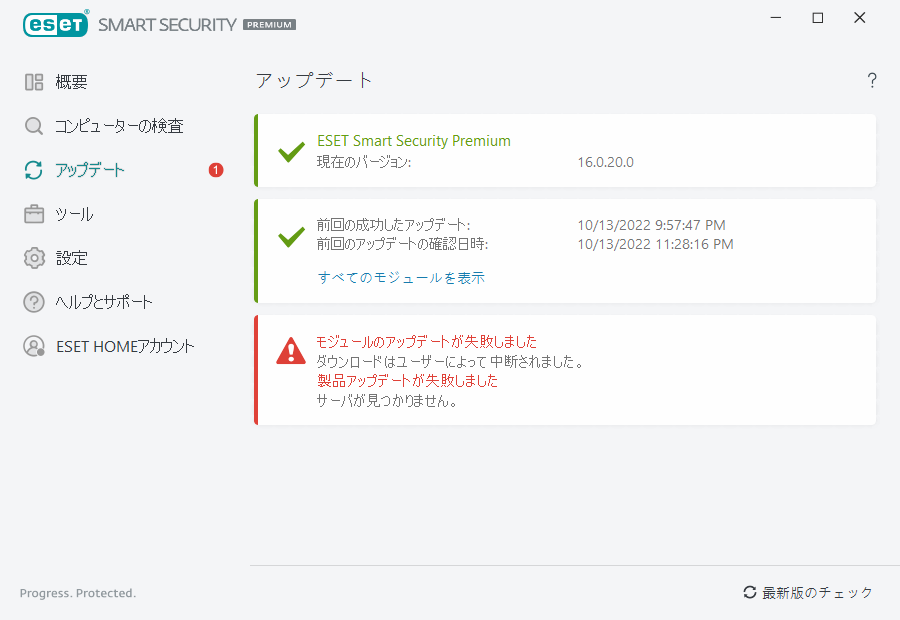The height and width of the screenshot is (620, 900).
Task: Maximize the ESET window
Action: pos(818,18)
